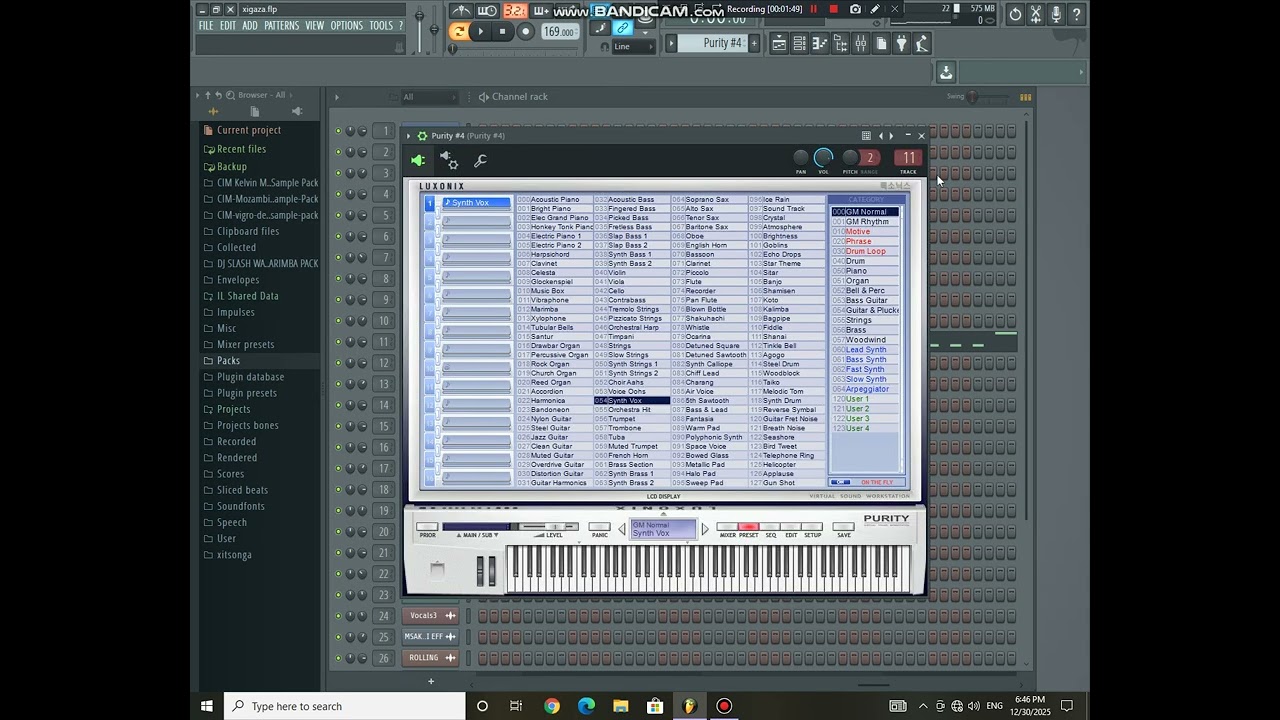Screen dimensions: 1280x720
Task: Open the channel filter All dropdown
Action: [430, 97]
